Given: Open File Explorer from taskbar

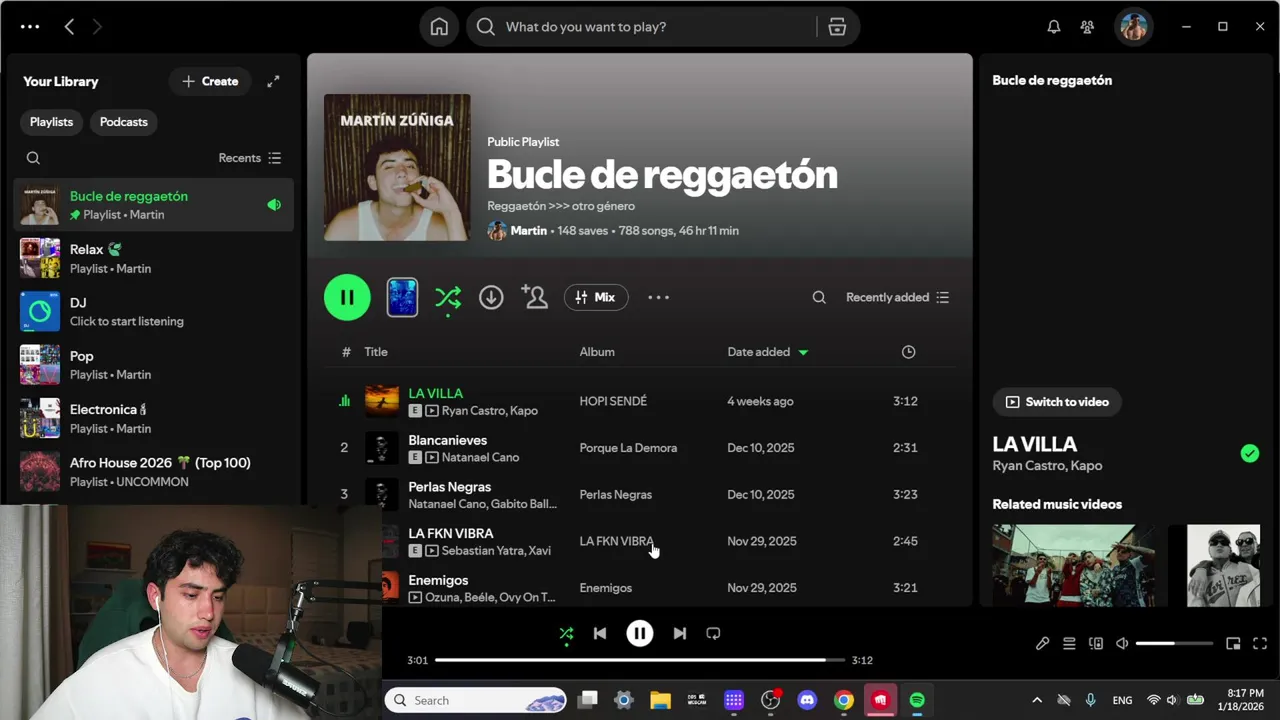Looking at the screenshot, I should [x=660, y=700].
